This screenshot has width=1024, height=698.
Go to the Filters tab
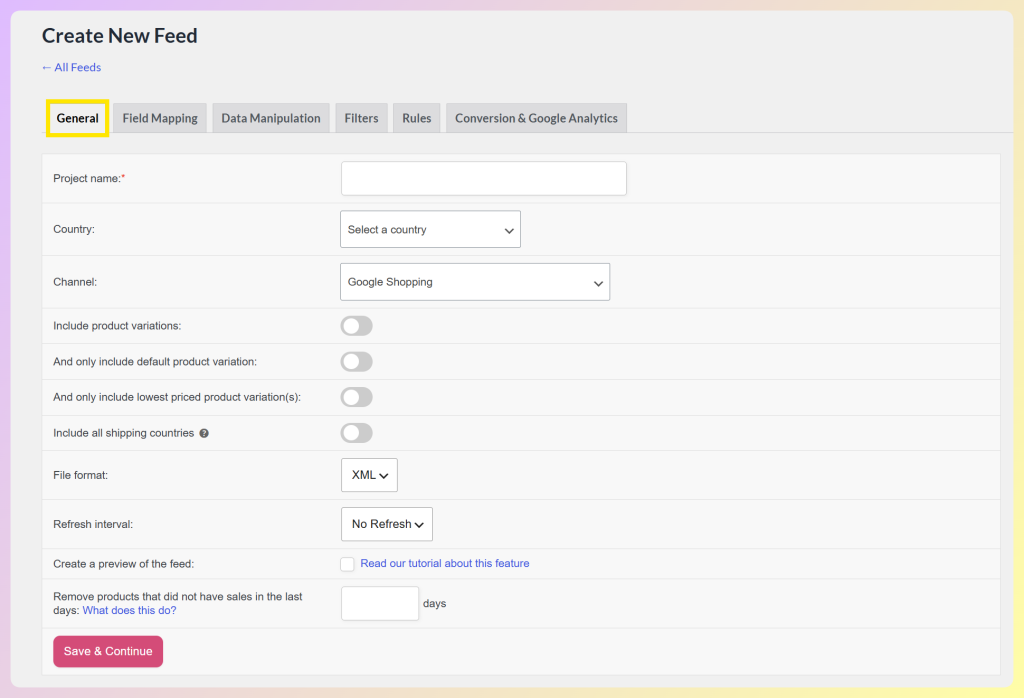(x=361, y=118)
